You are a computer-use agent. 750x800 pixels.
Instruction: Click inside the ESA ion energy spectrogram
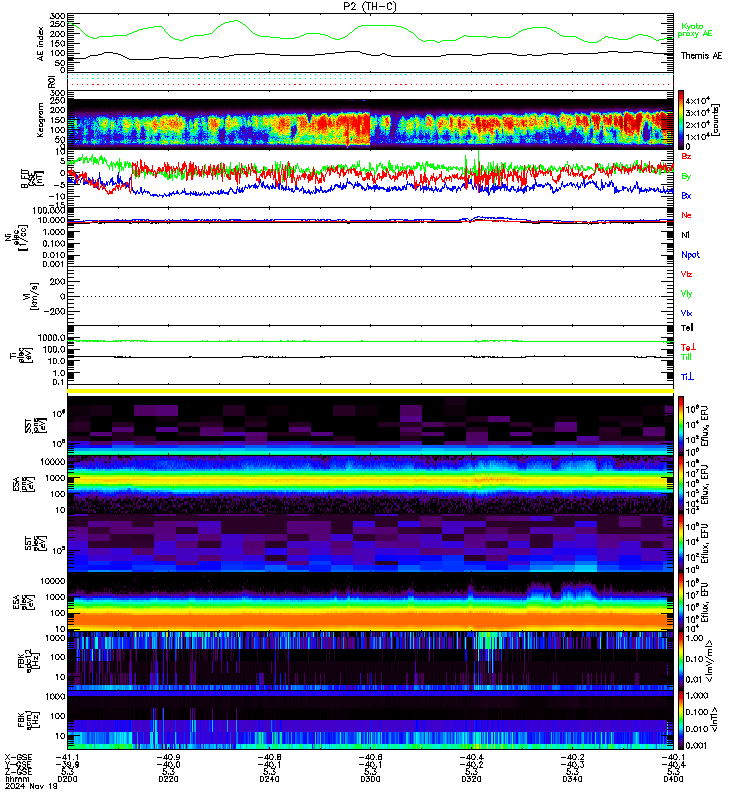point(370,485)
